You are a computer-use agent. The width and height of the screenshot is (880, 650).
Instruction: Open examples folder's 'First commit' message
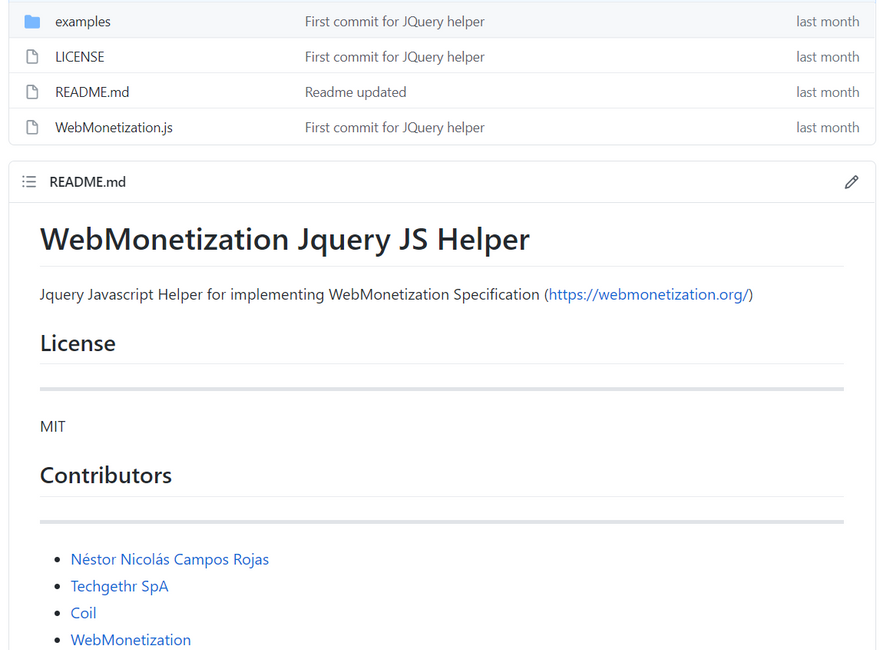(x=394, y=22)
